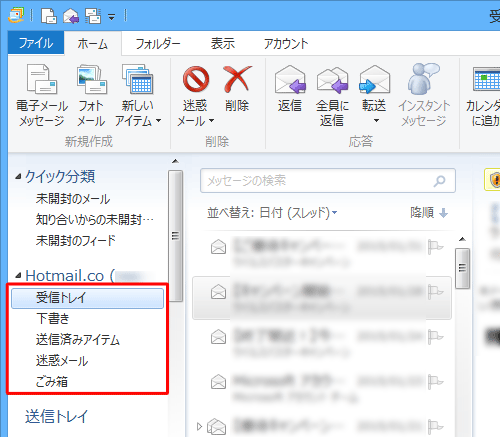This screenshot has width=500, height=437.
Task: Click the threaded conversation envelope icon
Action: (x=217, y=426)
